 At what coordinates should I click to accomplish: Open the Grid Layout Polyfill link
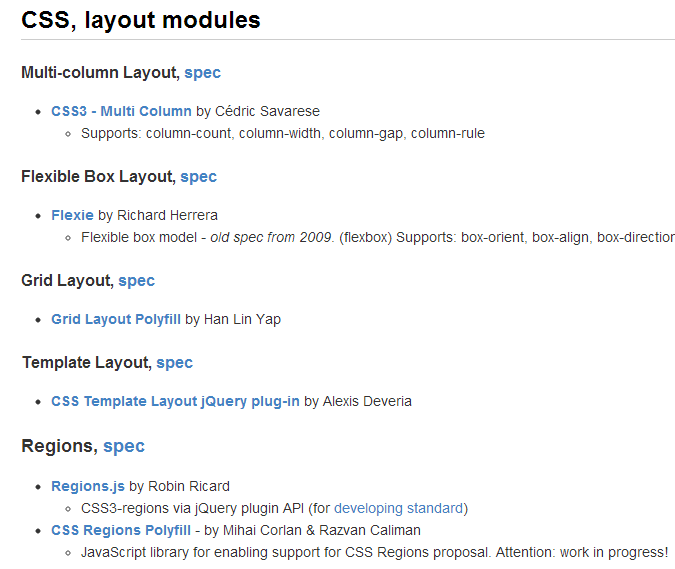pyautogui.click(x=116, y=319)
